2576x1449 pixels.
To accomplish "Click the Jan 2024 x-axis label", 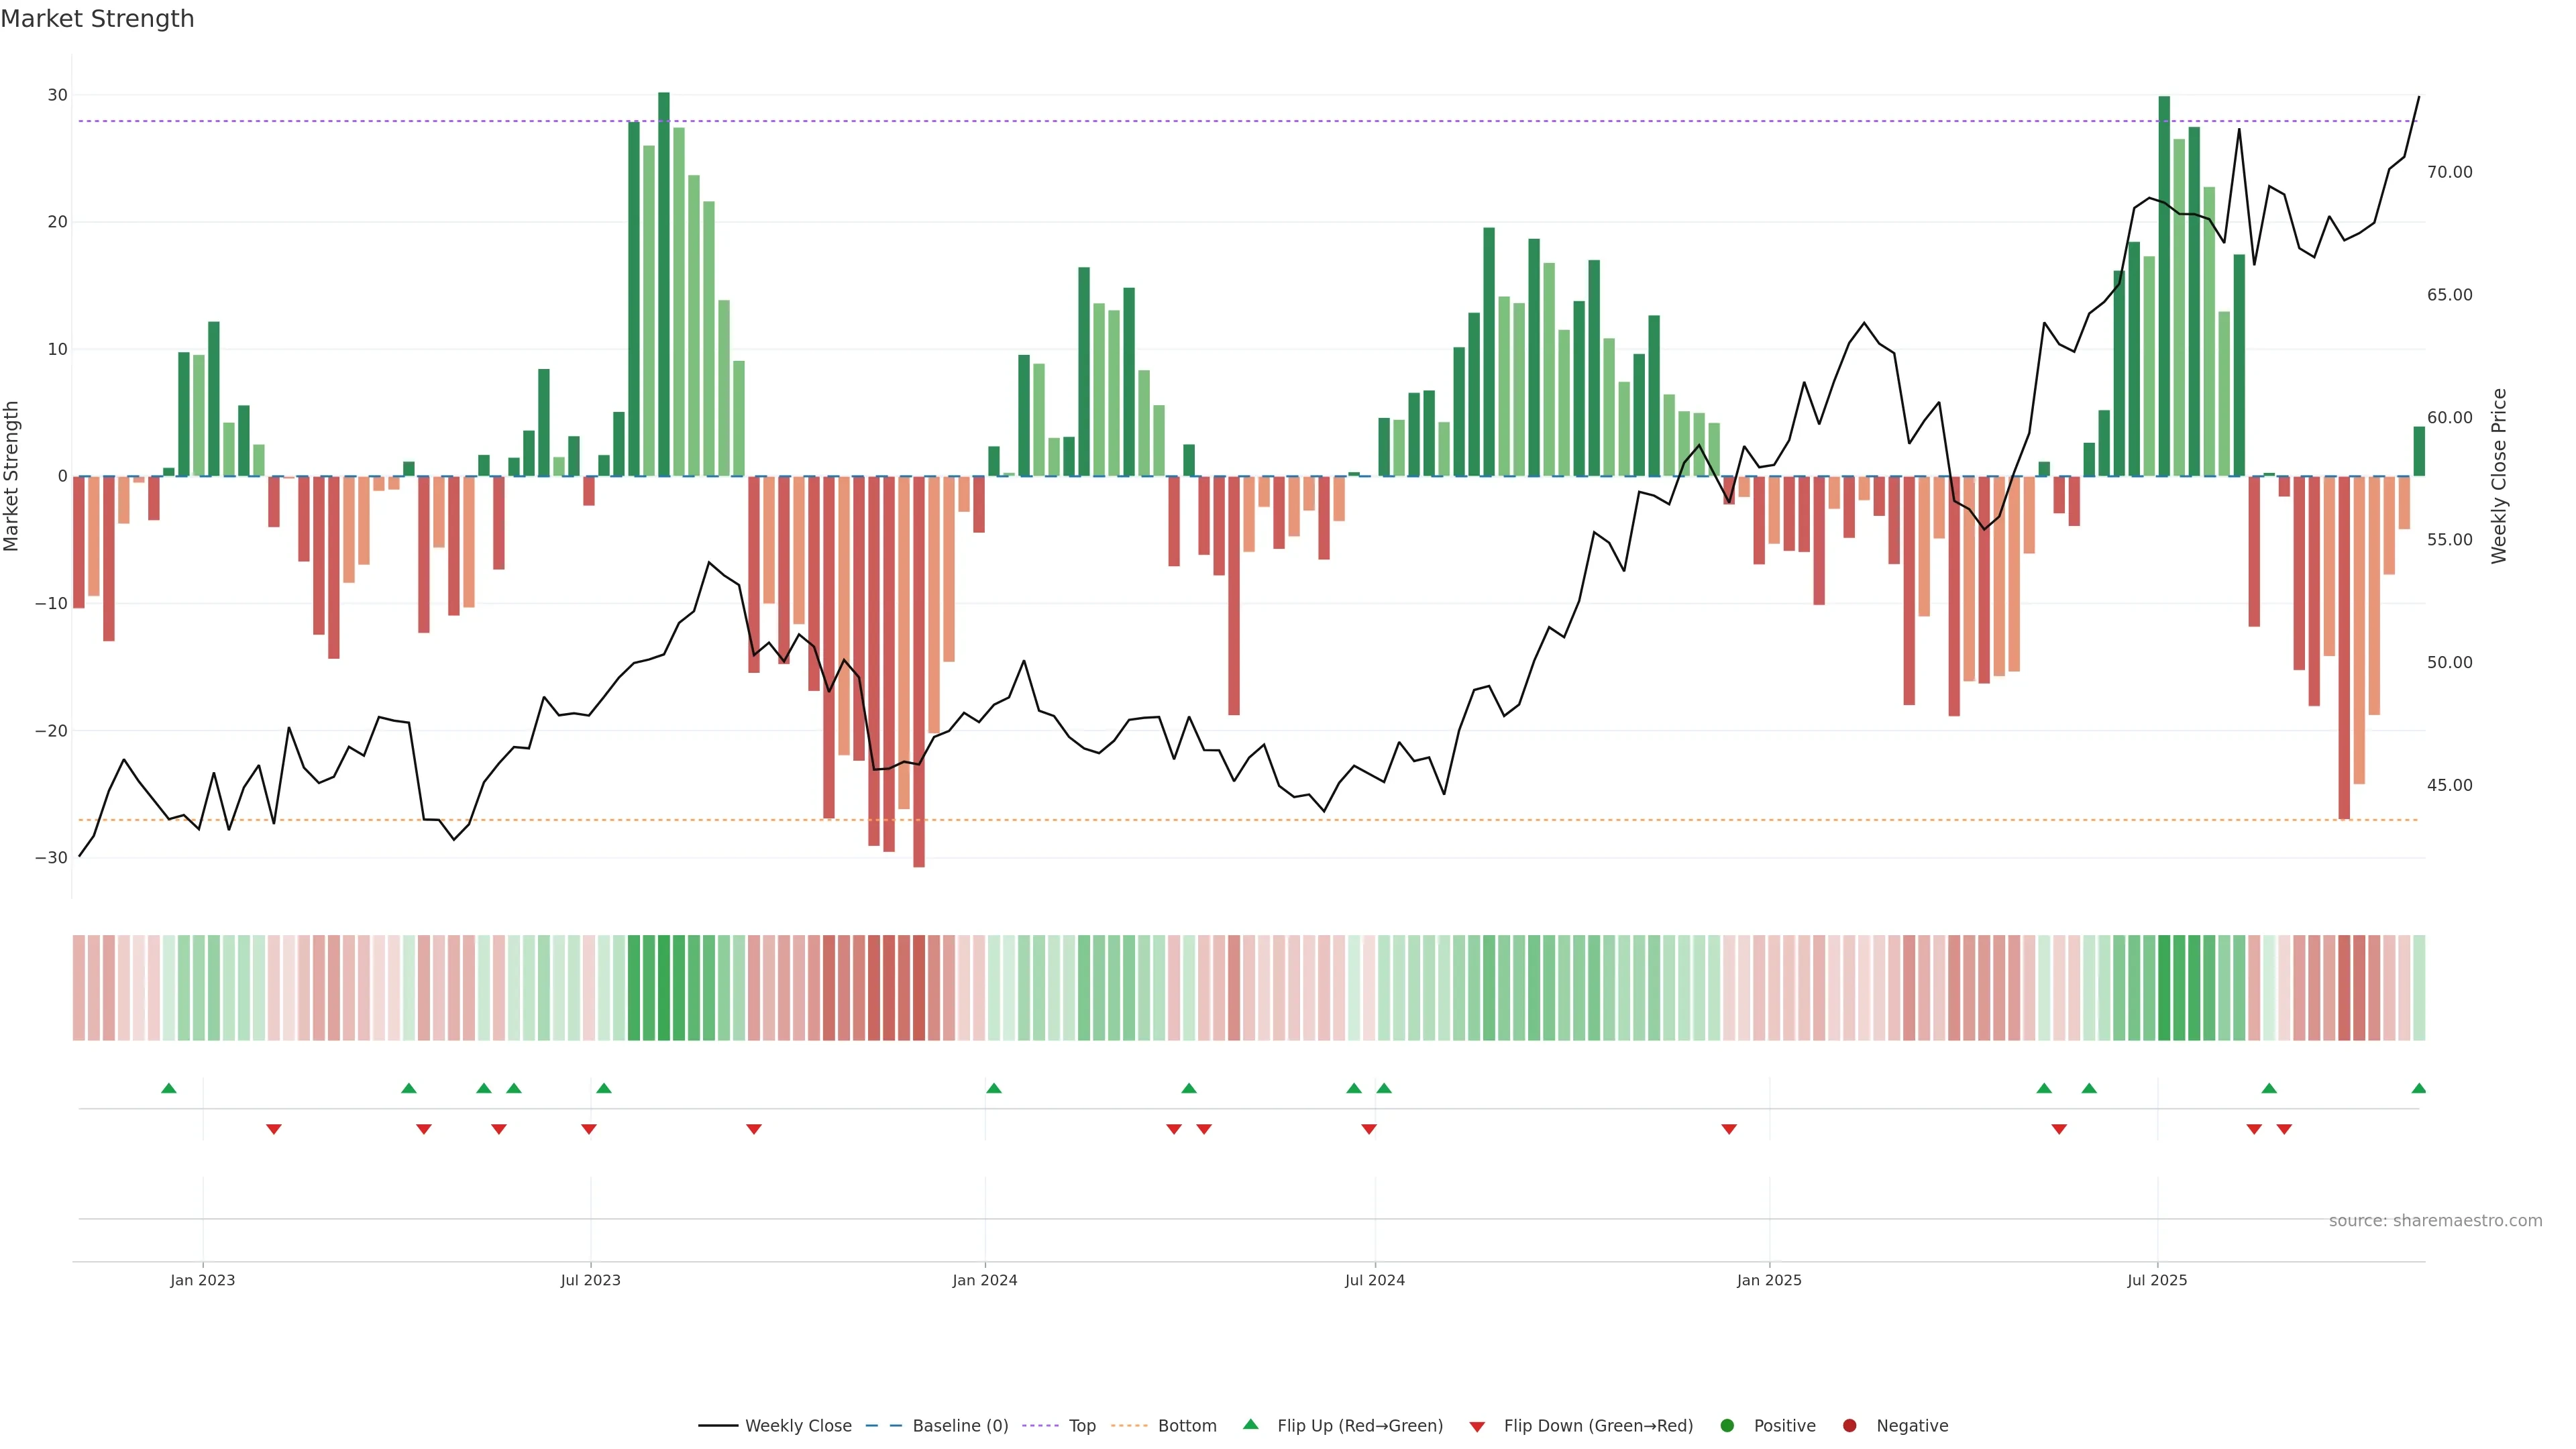I will point(984,1280).
